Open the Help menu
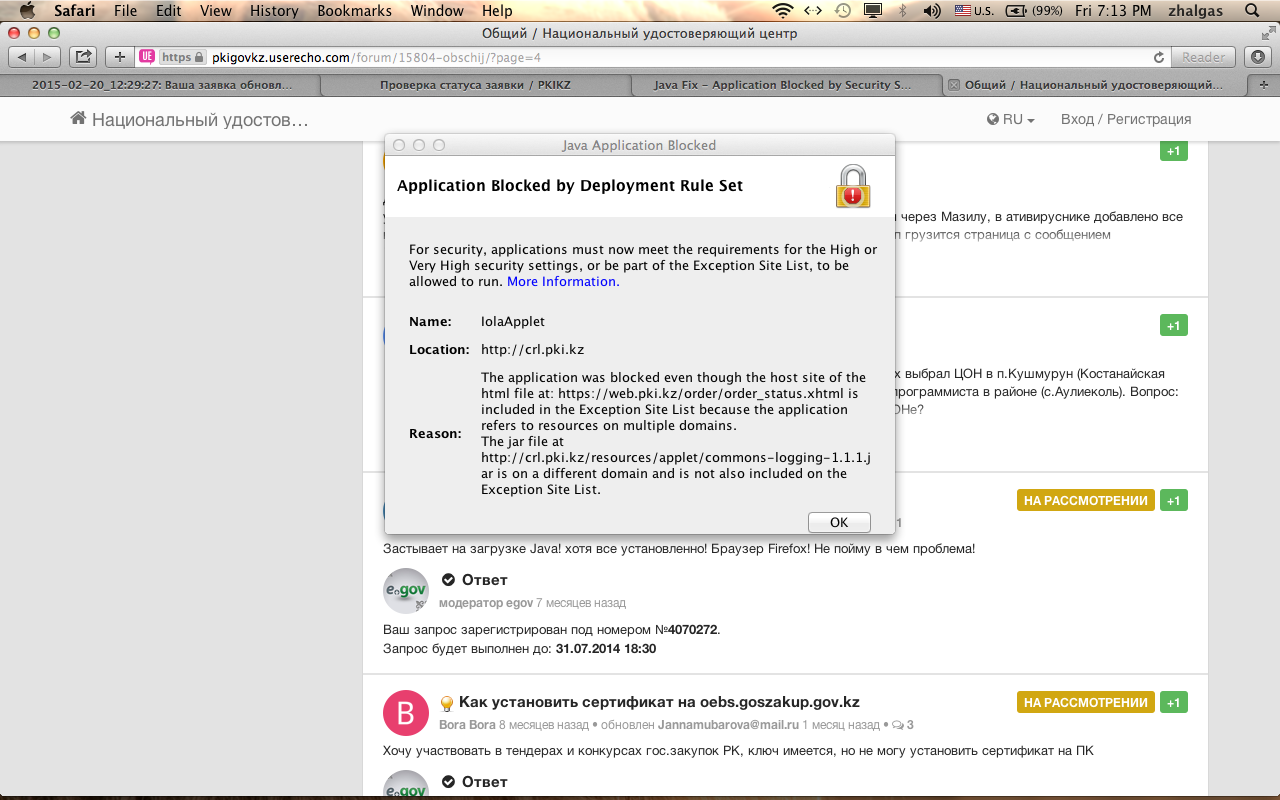 (x=497, y=11)
